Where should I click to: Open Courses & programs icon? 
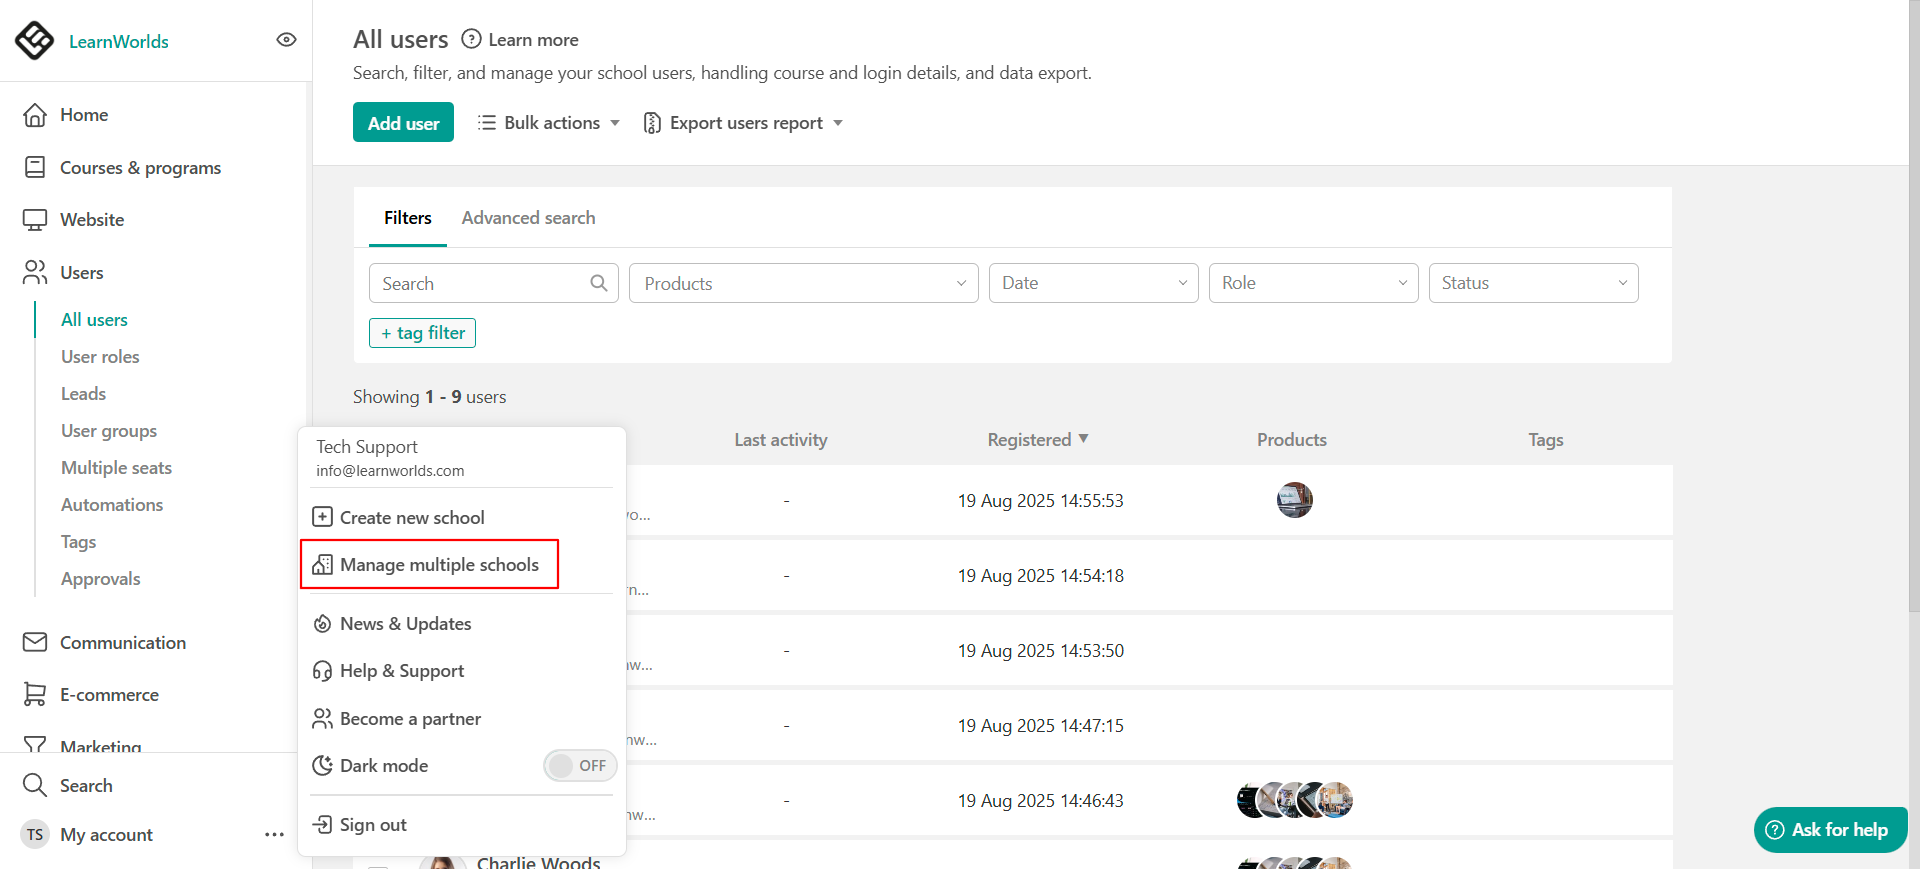pos(35,167)
